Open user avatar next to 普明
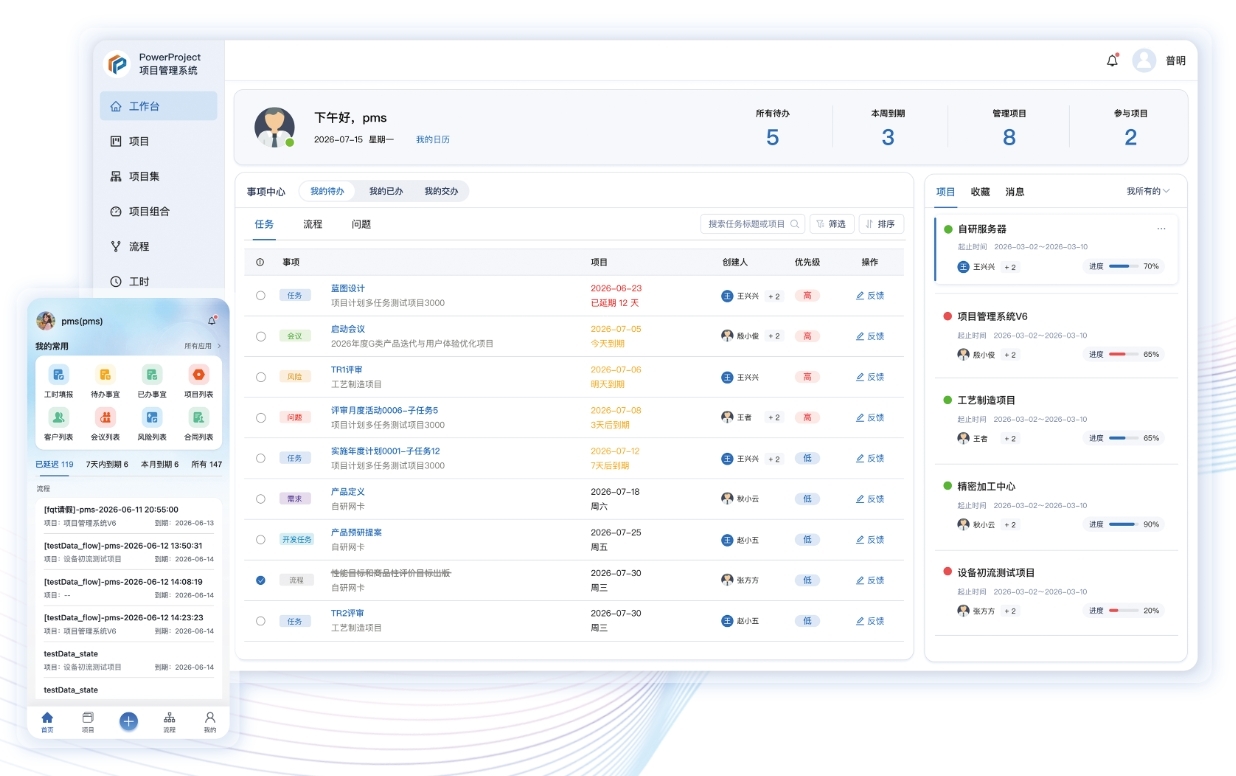The height and width of the screenshot is (776, 1236). click(x=1144, y=60)
